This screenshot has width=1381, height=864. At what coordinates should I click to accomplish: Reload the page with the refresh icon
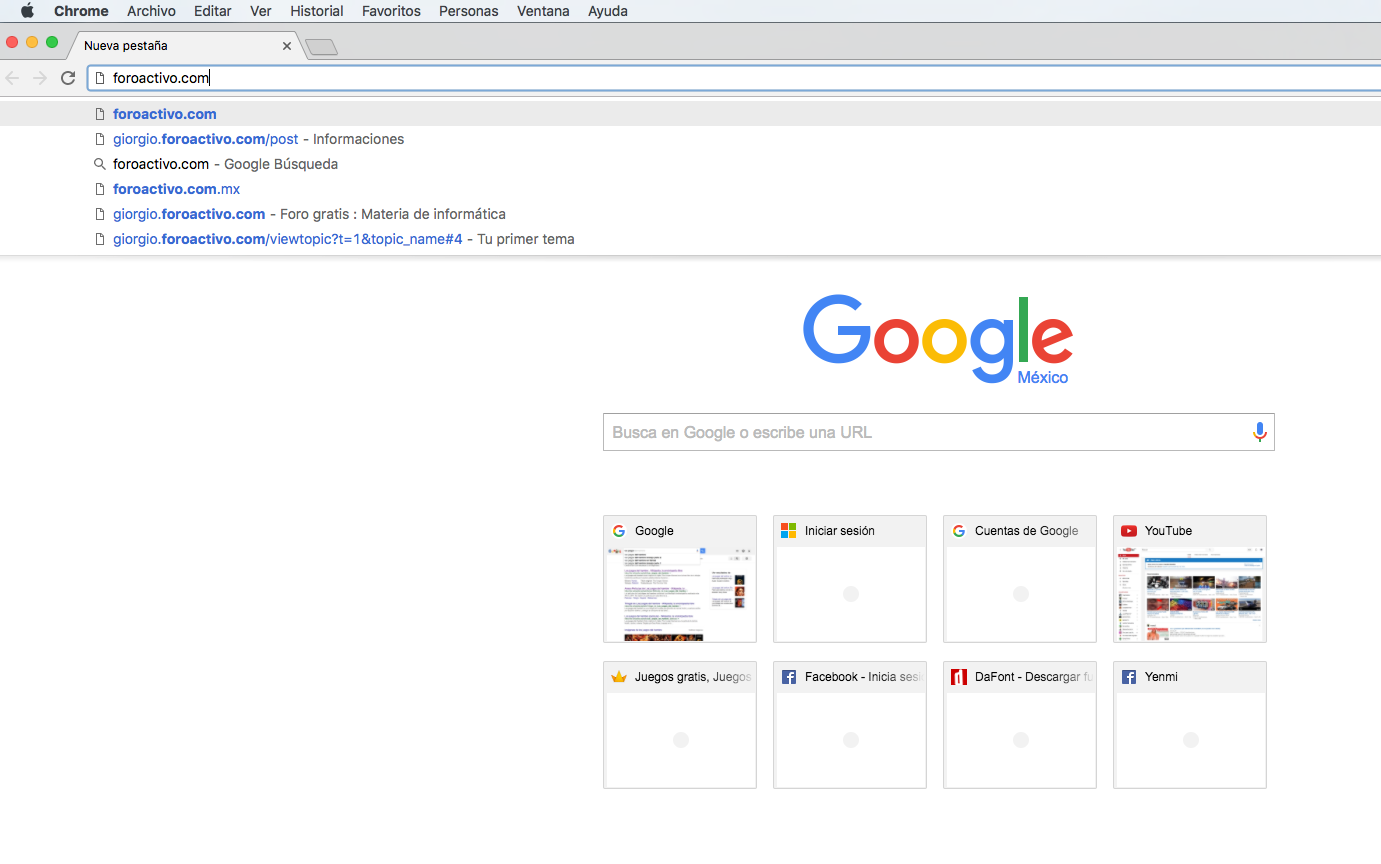pyautogui.click(x=68, y=78)
